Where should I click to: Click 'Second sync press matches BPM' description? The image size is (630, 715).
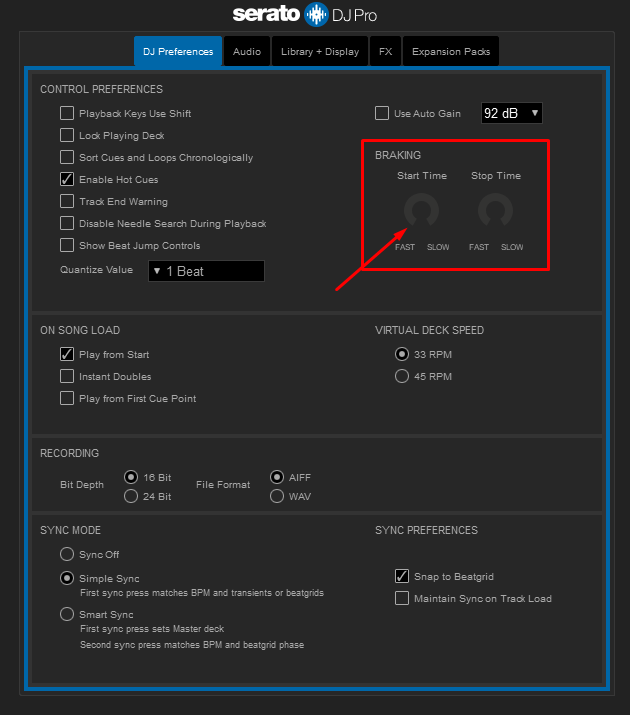point(192,645)
